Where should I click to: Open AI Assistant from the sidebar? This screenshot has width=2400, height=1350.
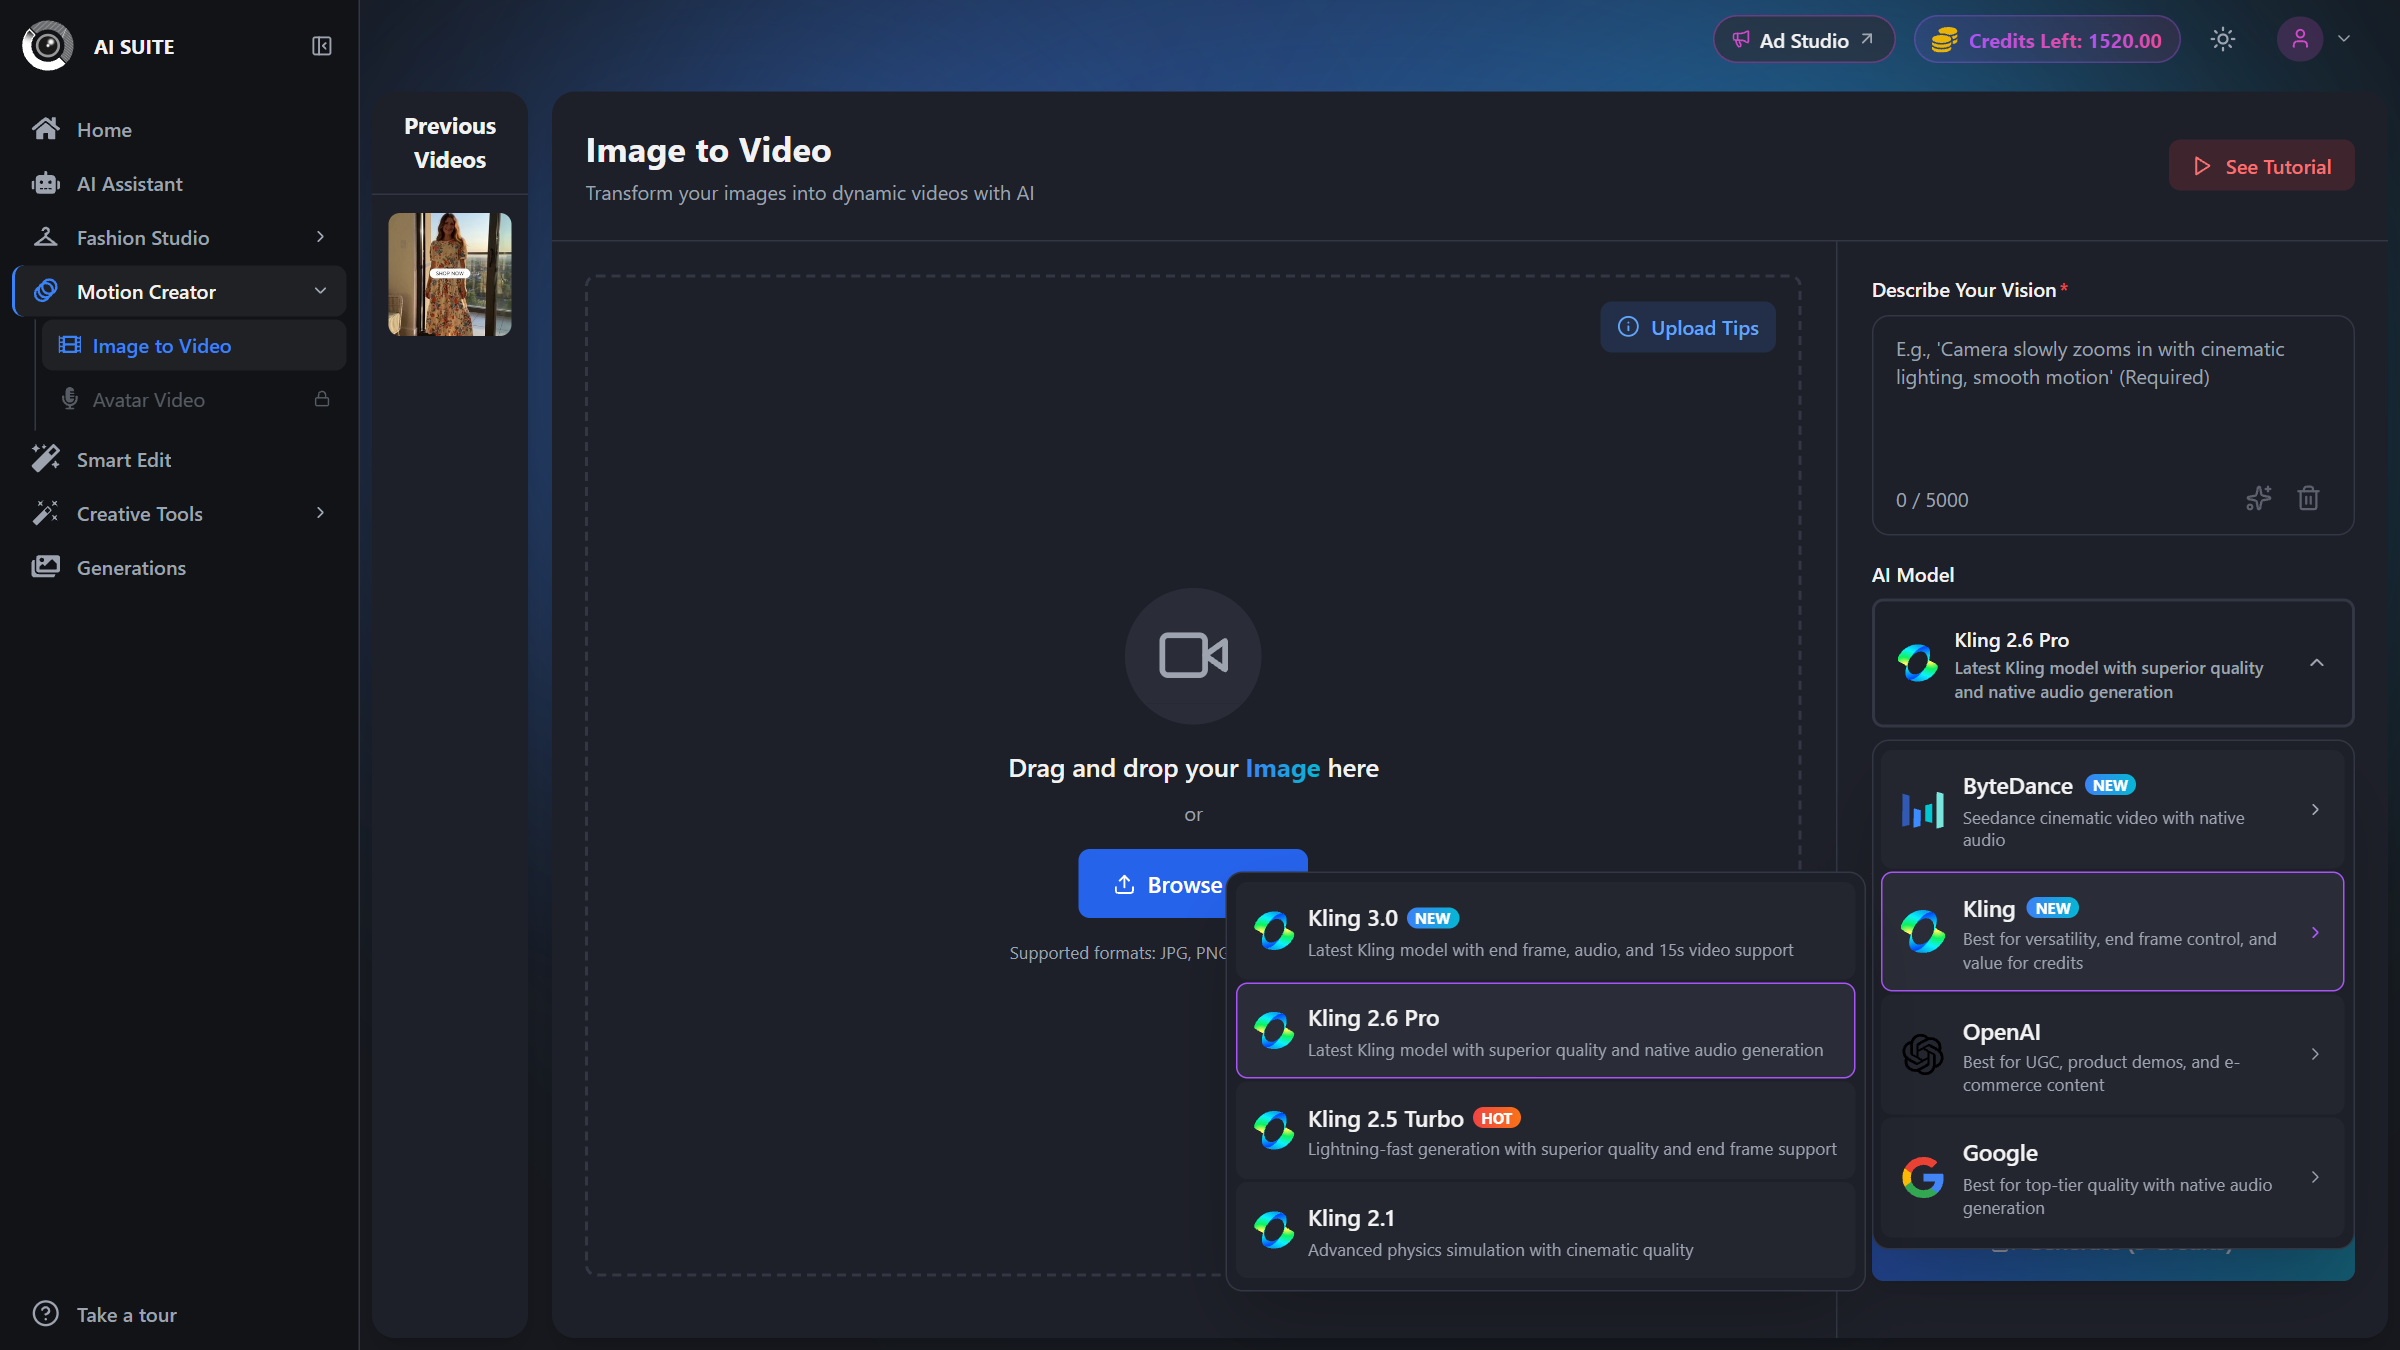pos(180,183)
